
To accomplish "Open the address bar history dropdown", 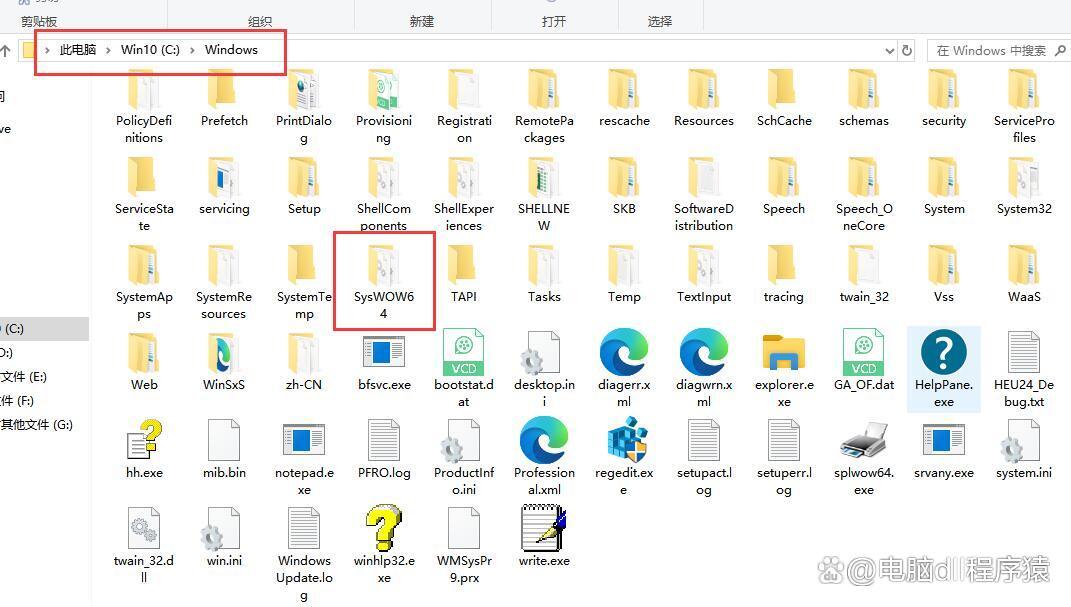I will tap(889, 51).
